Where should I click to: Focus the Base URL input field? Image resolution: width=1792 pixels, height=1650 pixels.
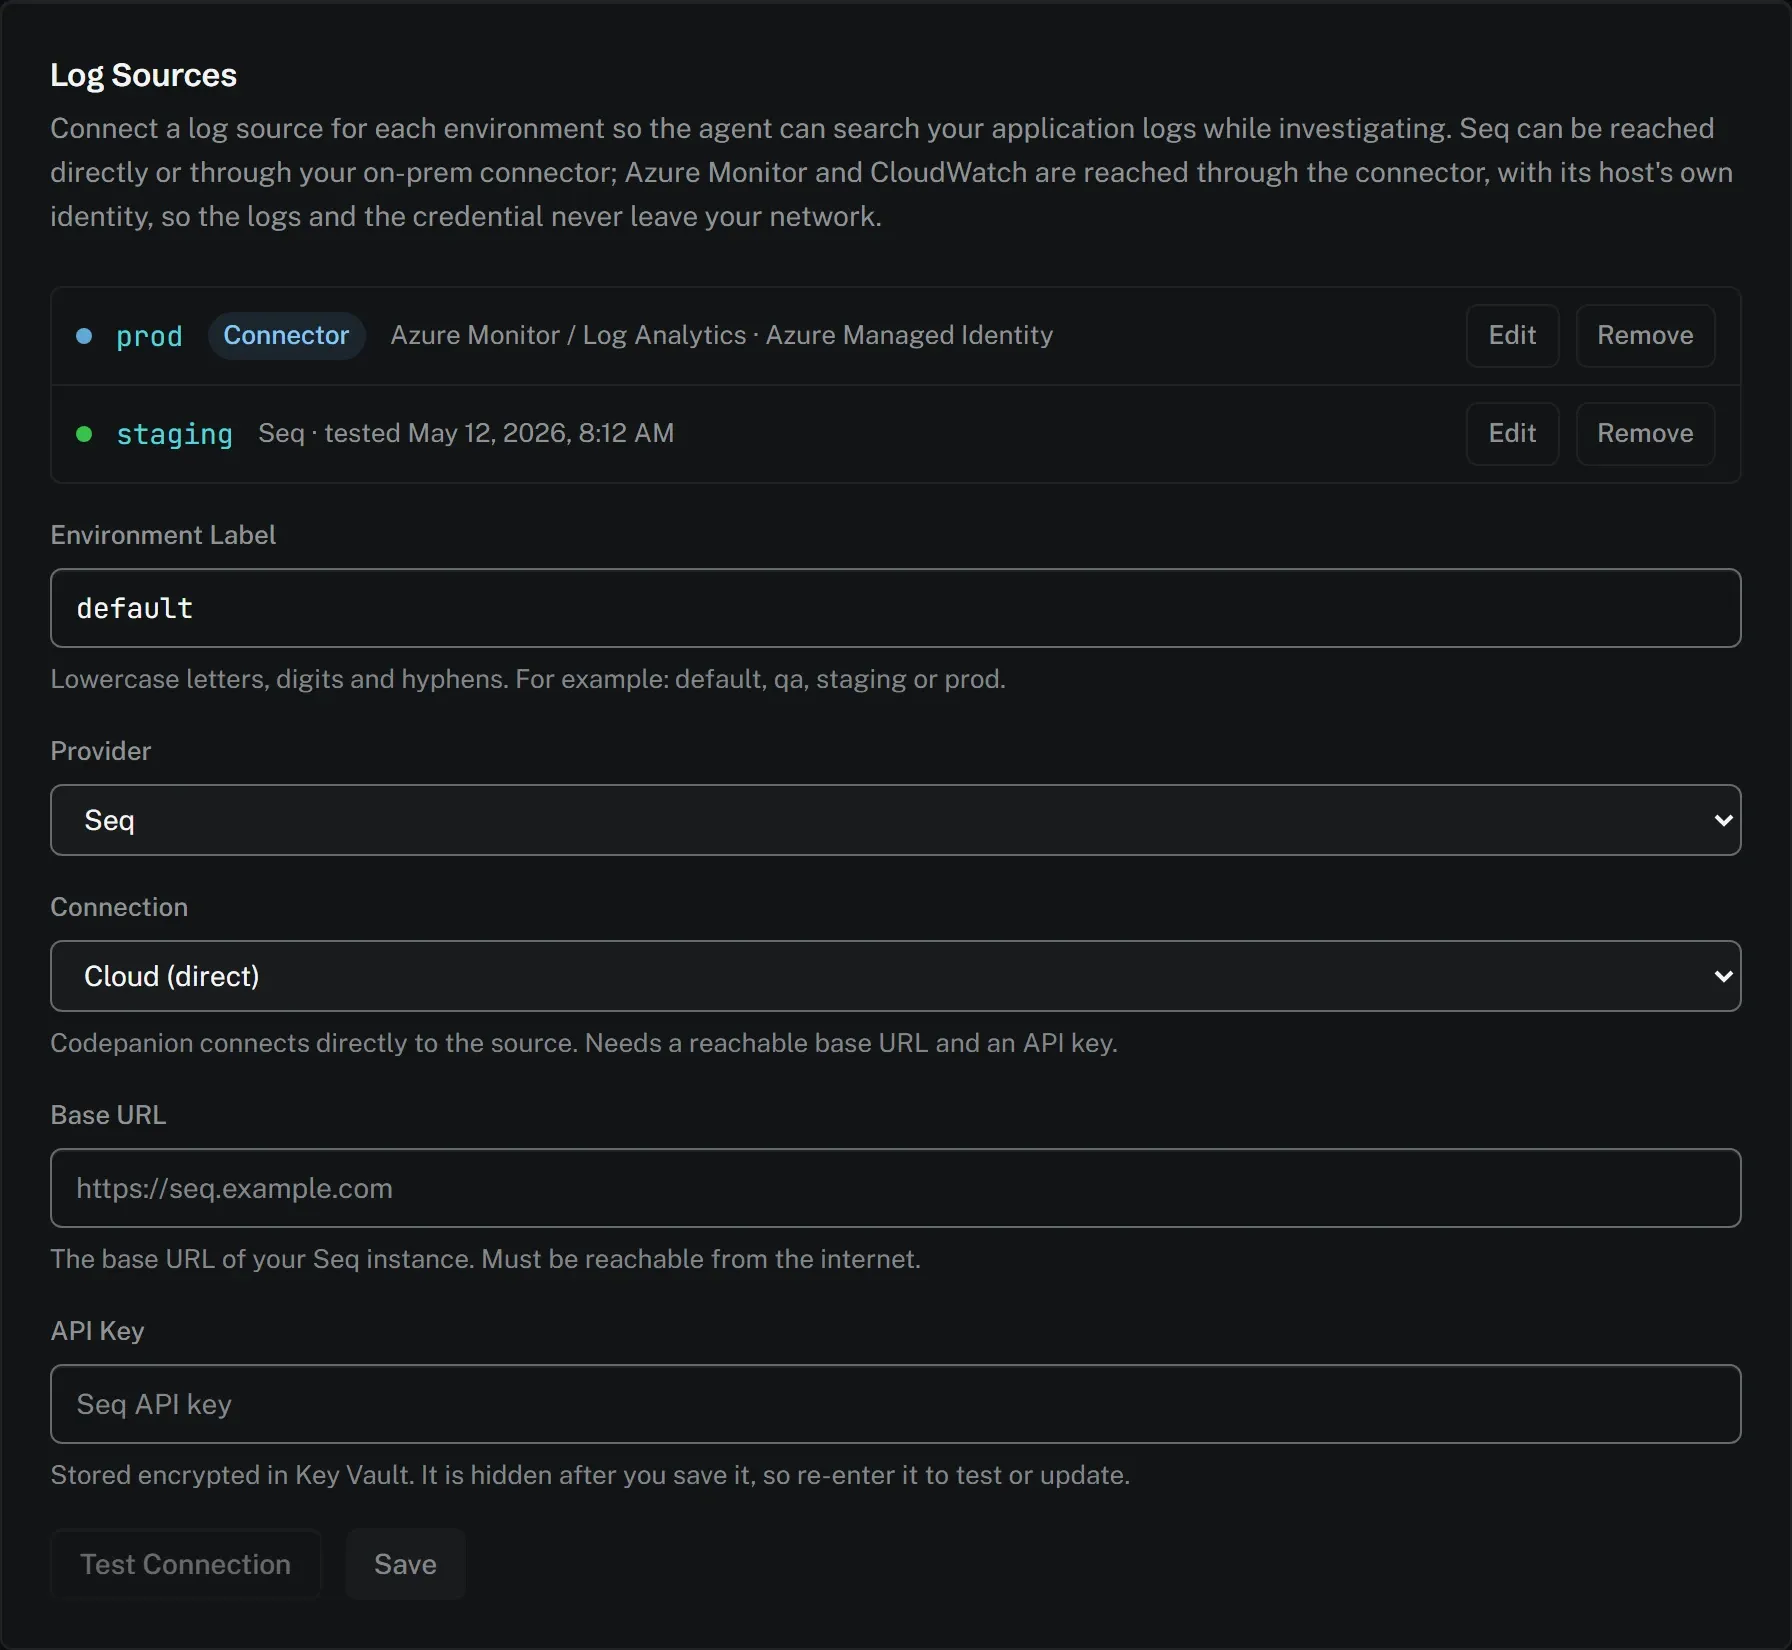pyautogui.click(x=895, y=1188)
